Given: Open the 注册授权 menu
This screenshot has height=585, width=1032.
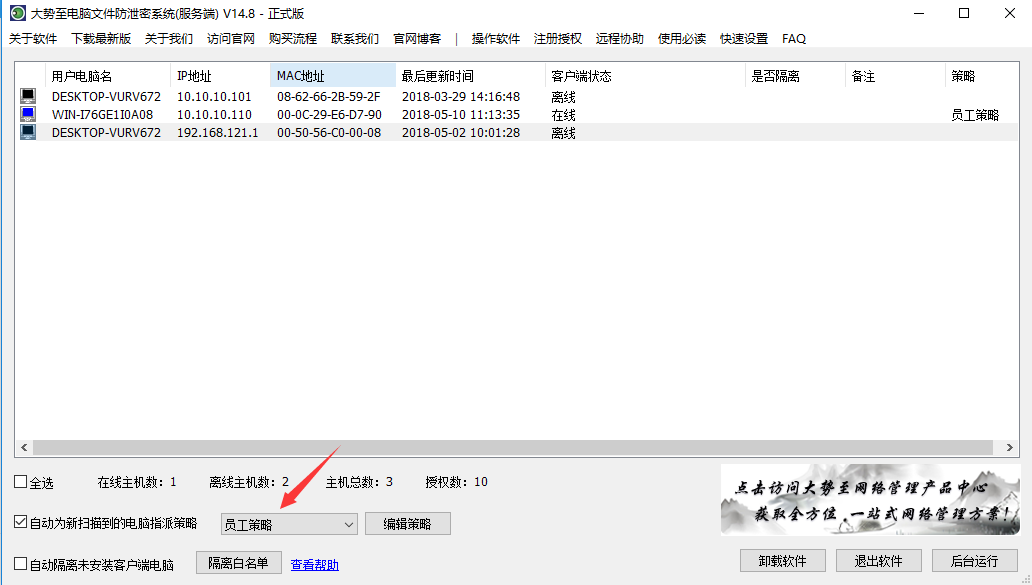Looking at the screenshot, I should 558,39.
